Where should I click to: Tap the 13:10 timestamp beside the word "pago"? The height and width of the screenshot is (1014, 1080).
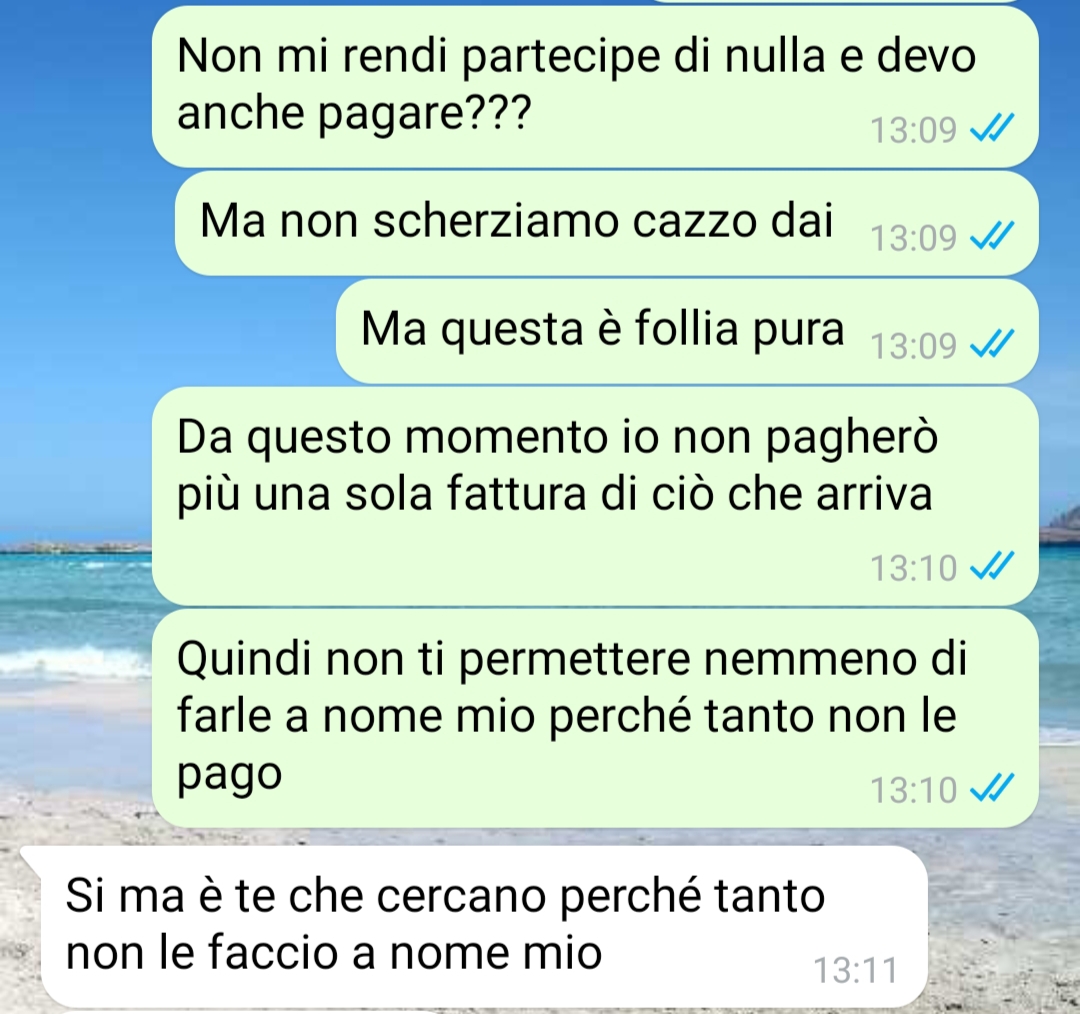913,790
